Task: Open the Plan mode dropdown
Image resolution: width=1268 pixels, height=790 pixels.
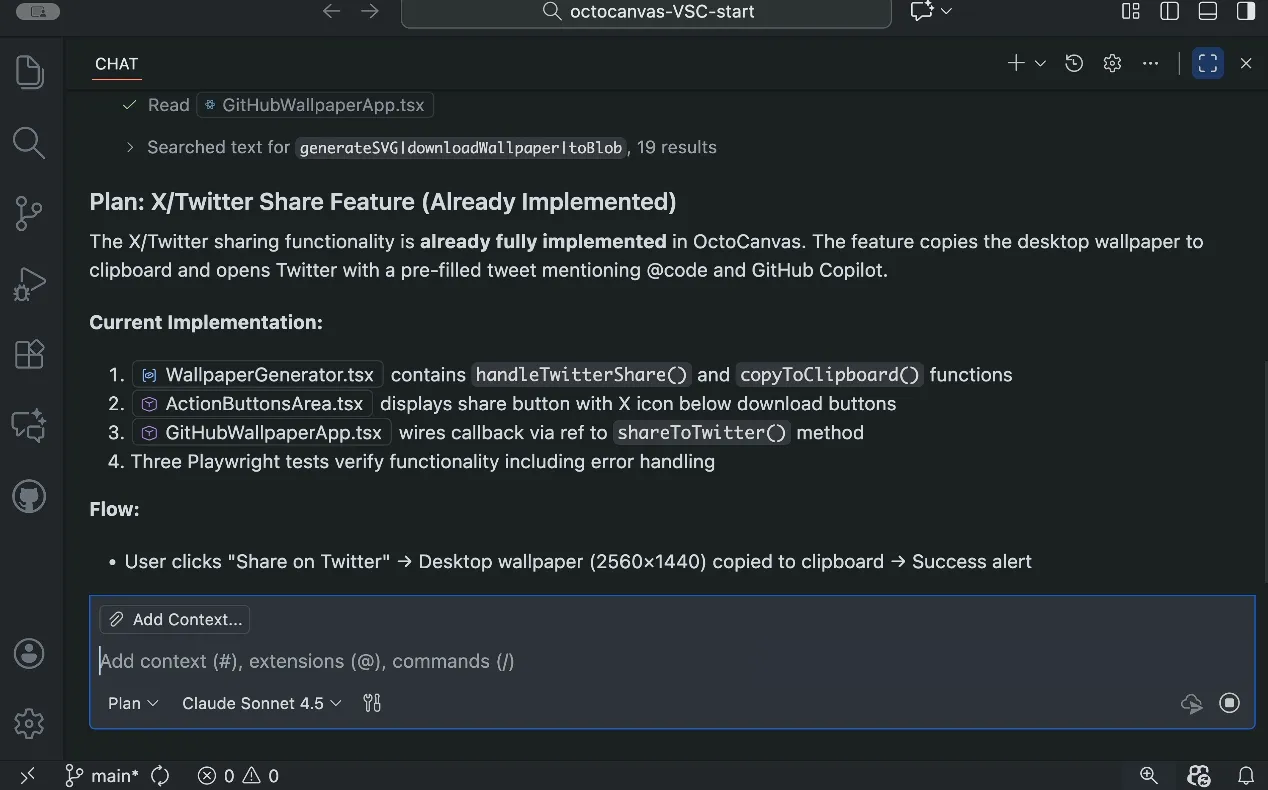Action: point(133,703)
